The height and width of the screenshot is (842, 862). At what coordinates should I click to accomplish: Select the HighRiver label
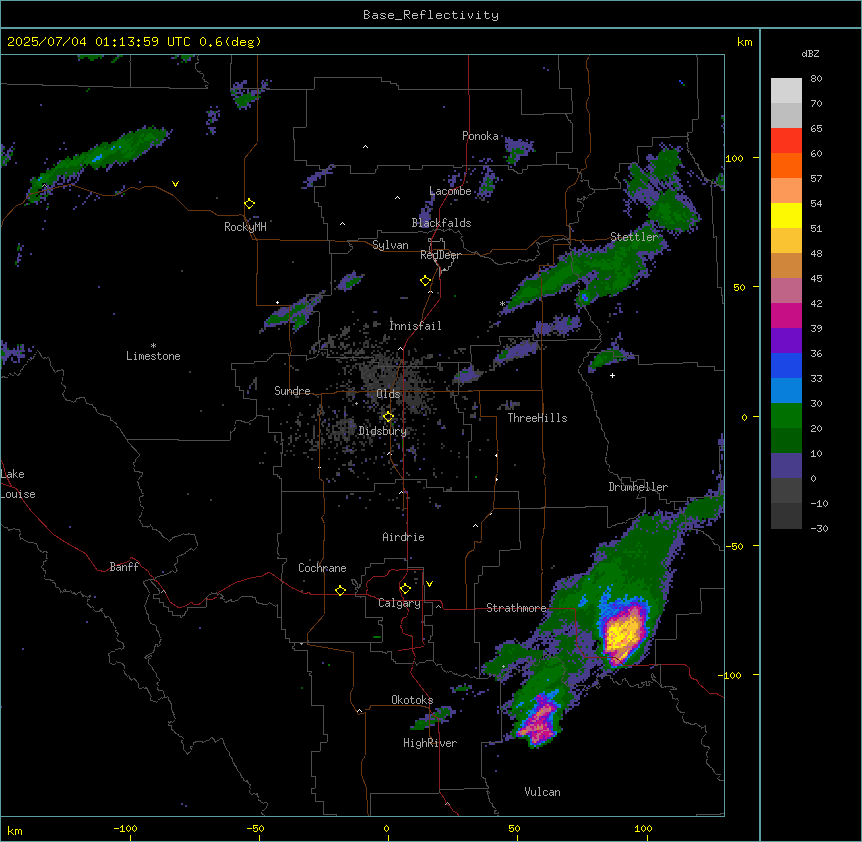pyautogui.click(x=430, y=743)
